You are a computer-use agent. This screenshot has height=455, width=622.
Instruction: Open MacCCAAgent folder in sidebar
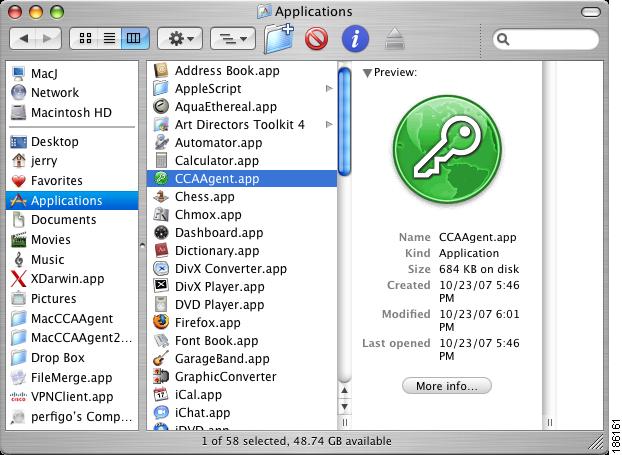point(73,319)
